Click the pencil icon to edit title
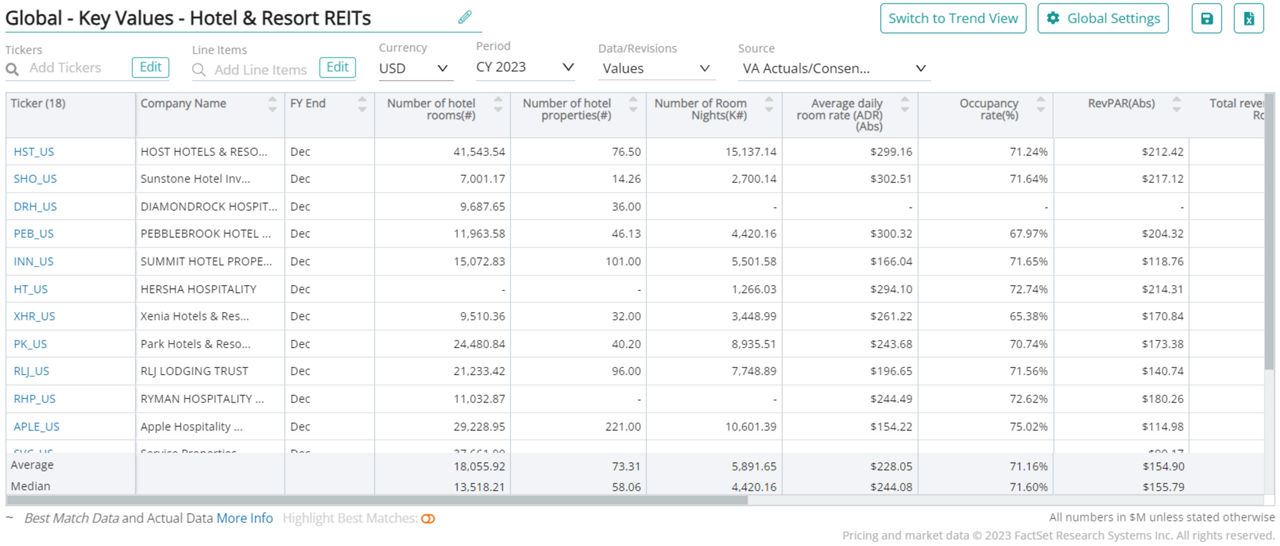The image size is (1280, 546). point(464,17)
